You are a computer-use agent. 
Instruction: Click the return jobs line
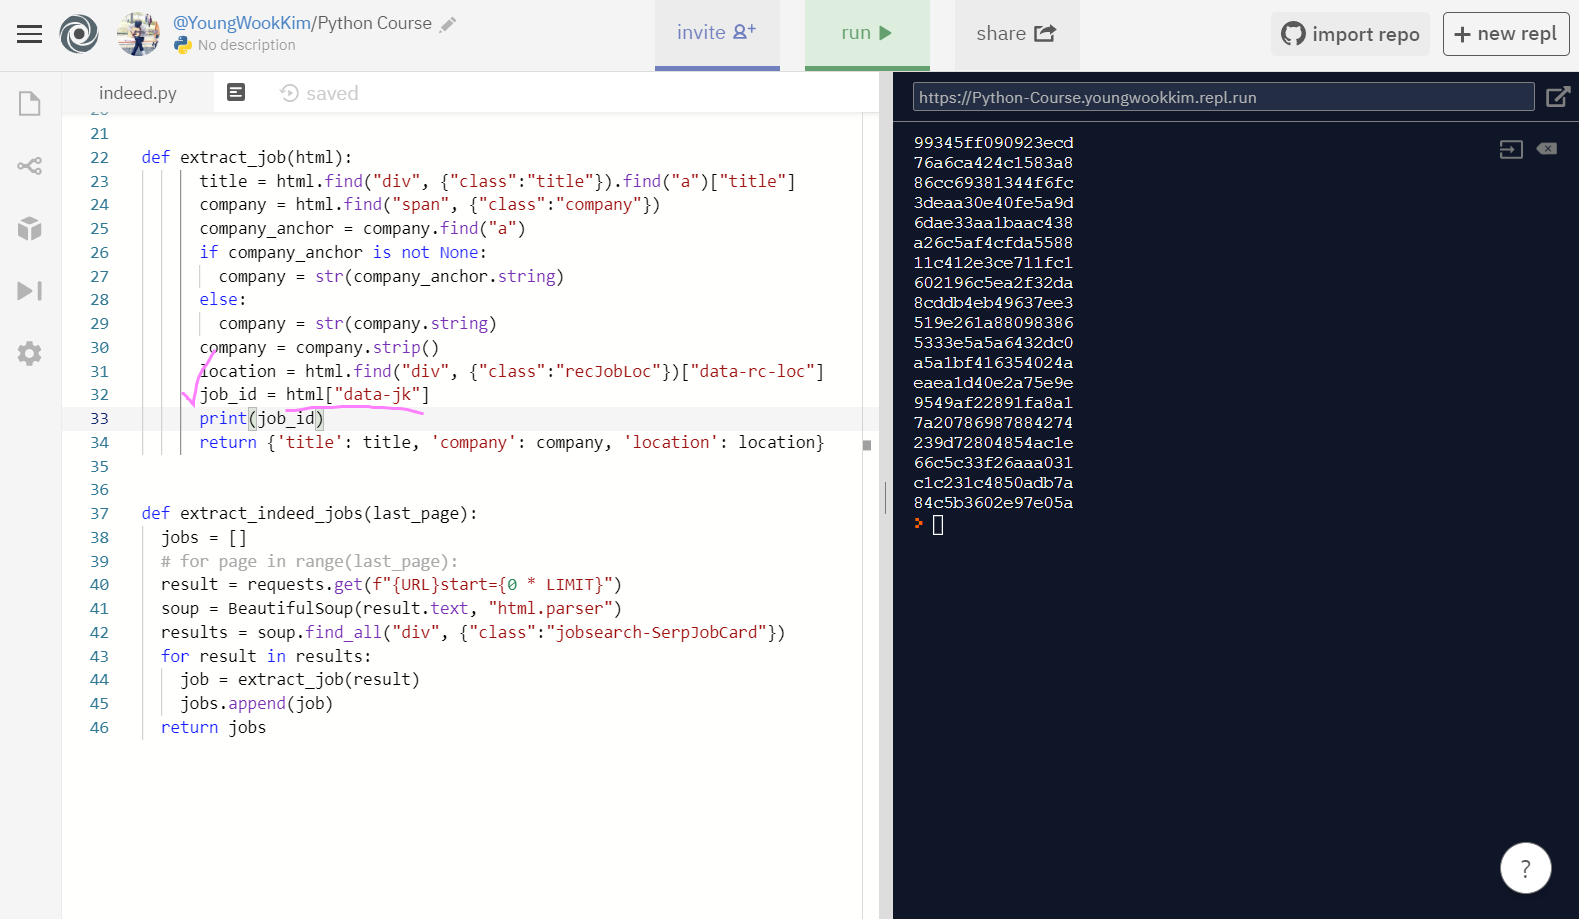tap(213, 727)
